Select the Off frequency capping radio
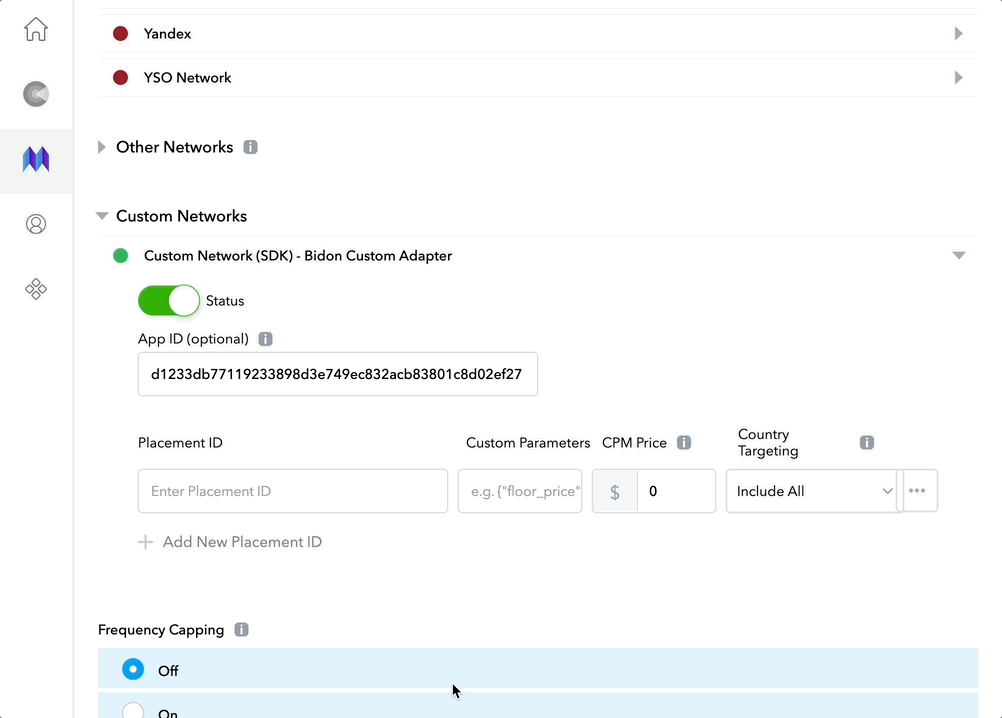This screenshot has width=1002, height=718. (x=133, y=669)
